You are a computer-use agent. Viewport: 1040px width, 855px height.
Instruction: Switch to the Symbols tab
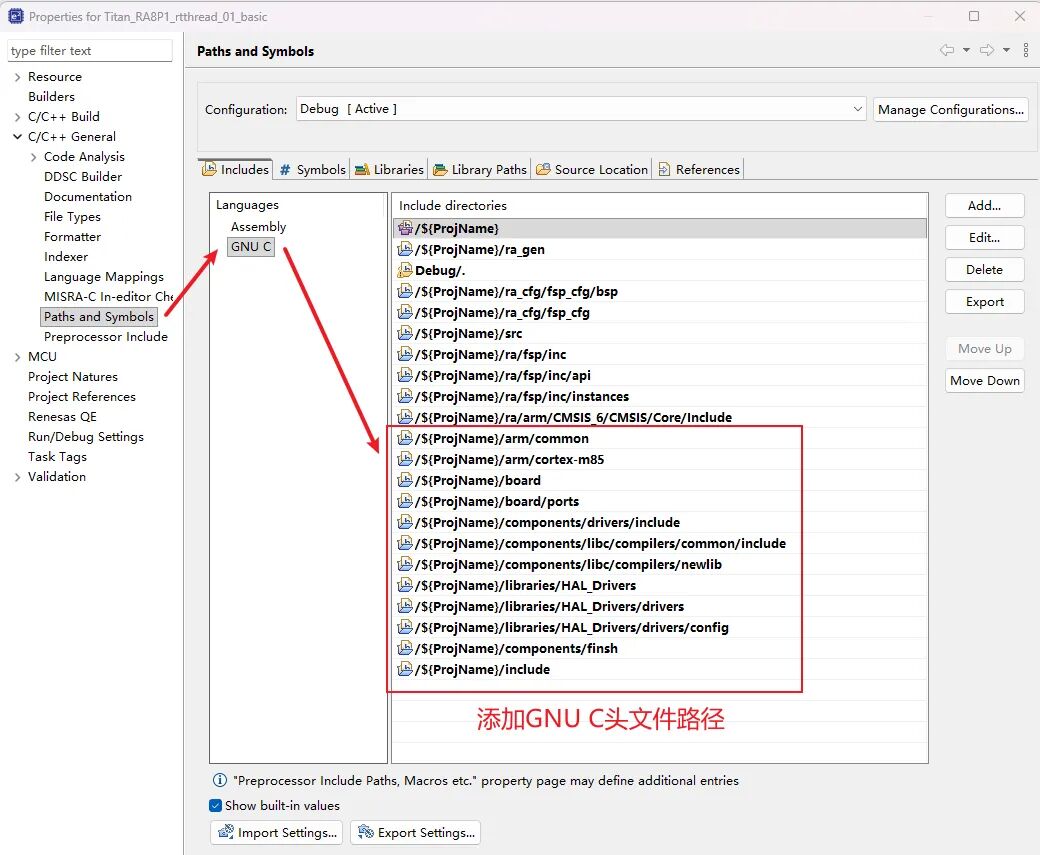click(312, 169)
